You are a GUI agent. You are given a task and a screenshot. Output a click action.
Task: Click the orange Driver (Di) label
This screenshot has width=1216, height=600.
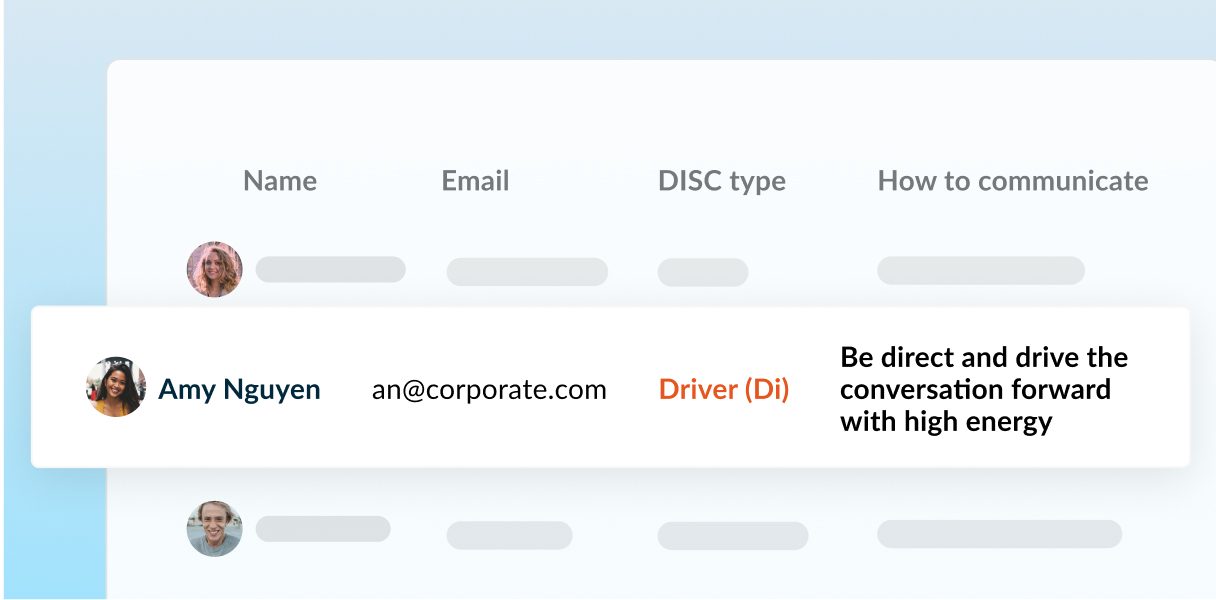[724, 389]
